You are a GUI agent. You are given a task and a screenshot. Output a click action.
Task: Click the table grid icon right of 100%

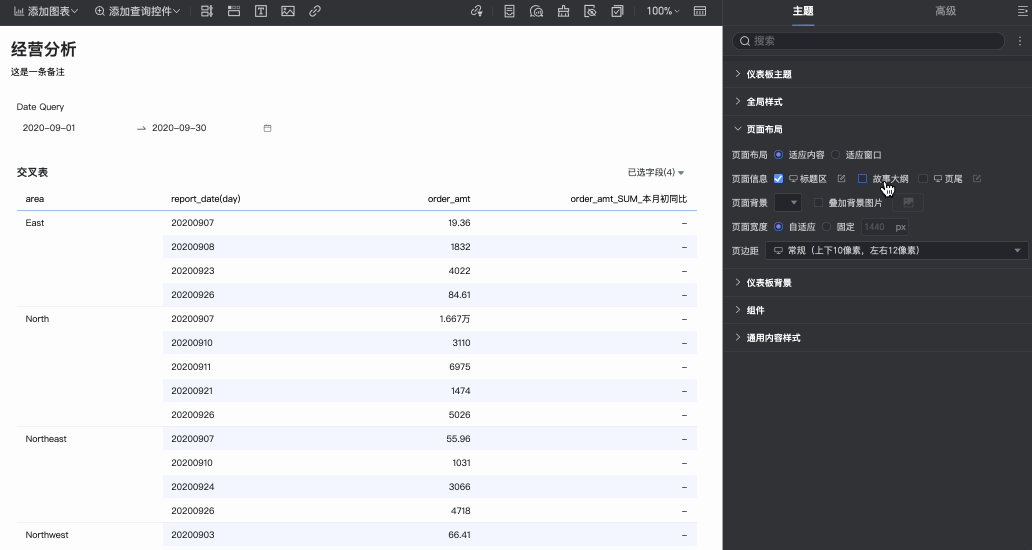[x=700, y=11]
